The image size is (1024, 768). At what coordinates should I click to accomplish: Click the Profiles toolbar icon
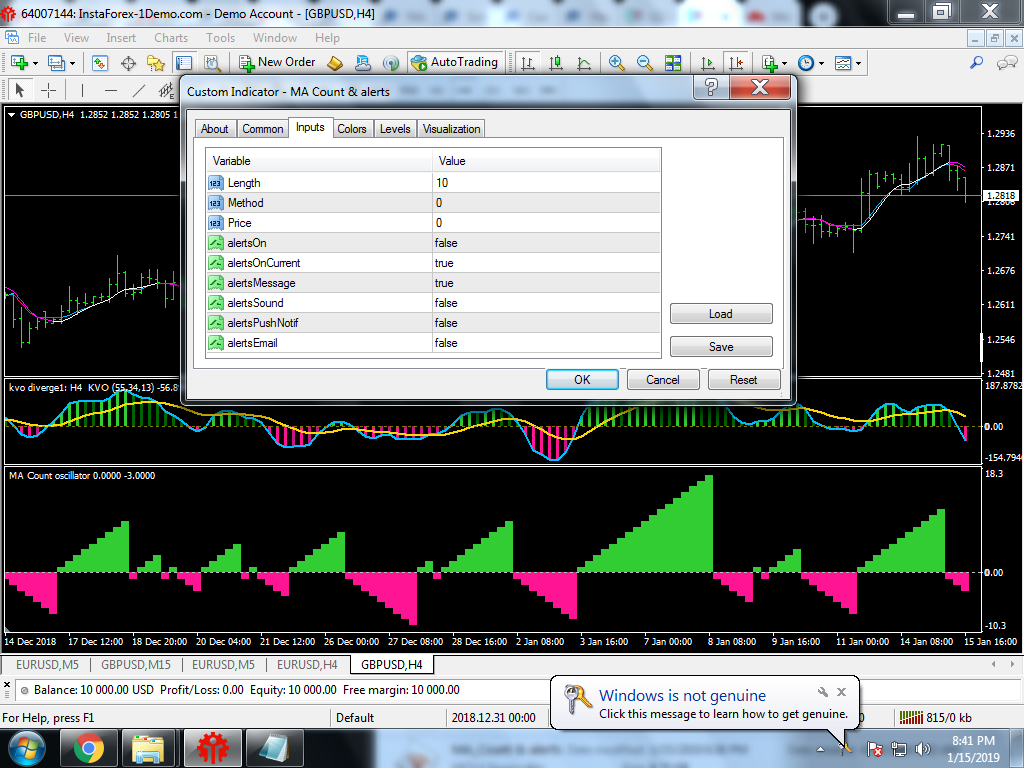click(x=56, y=63)
